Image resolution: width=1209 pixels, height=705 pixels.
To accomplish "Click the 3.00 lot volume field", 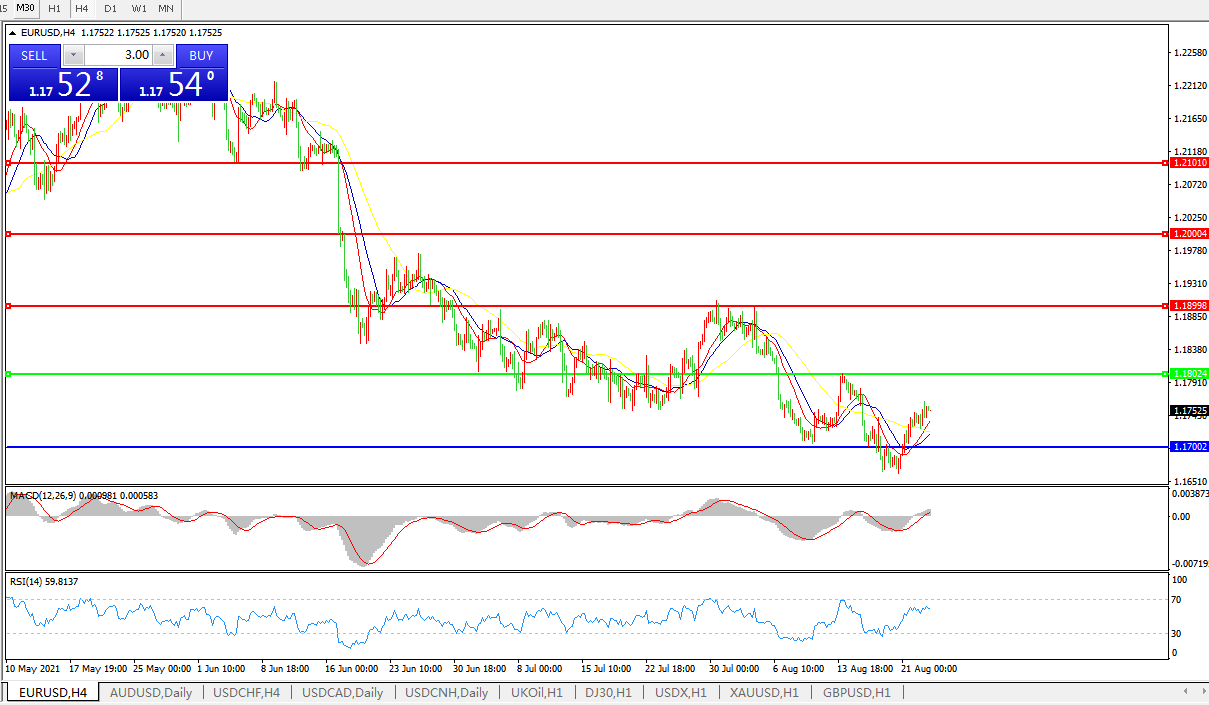I will [x=118, y=55].
